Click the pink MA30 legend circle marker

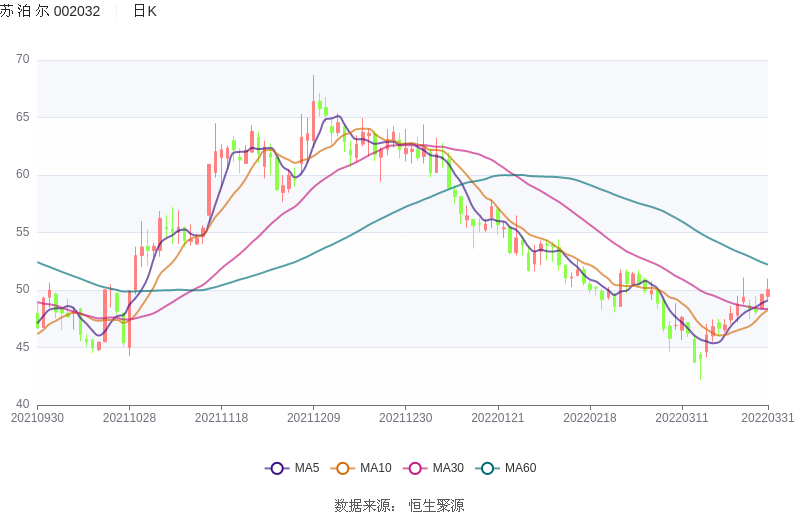[415, 468]
